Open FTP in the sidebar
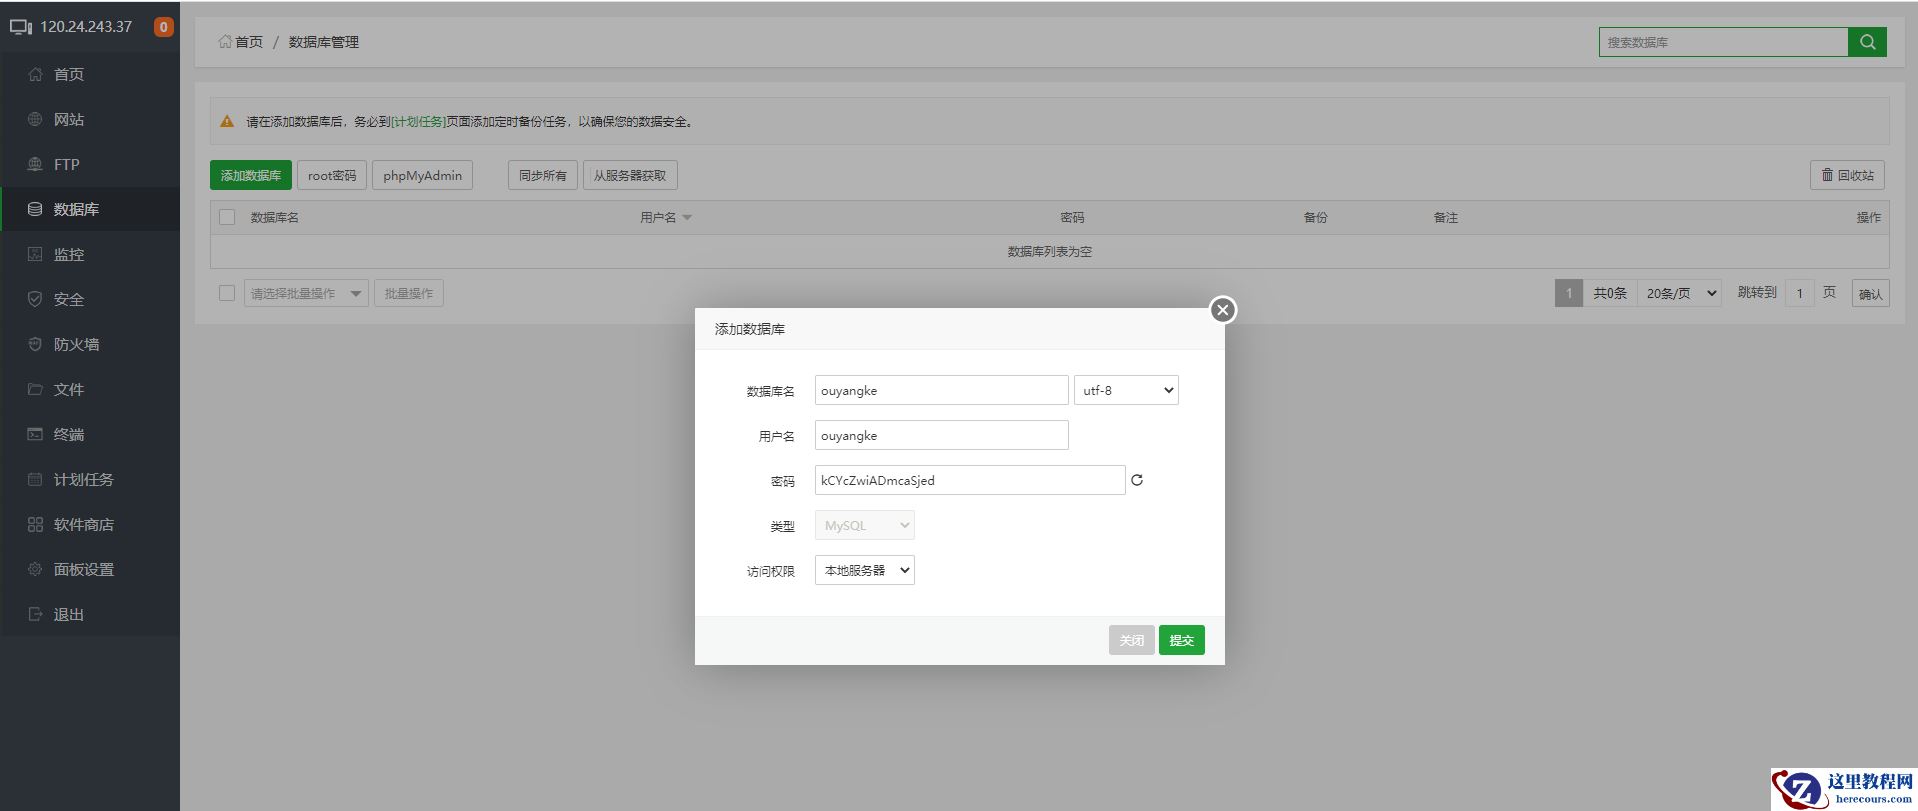The height and width of the screenshot is (811, 1918). pos(90,164)
